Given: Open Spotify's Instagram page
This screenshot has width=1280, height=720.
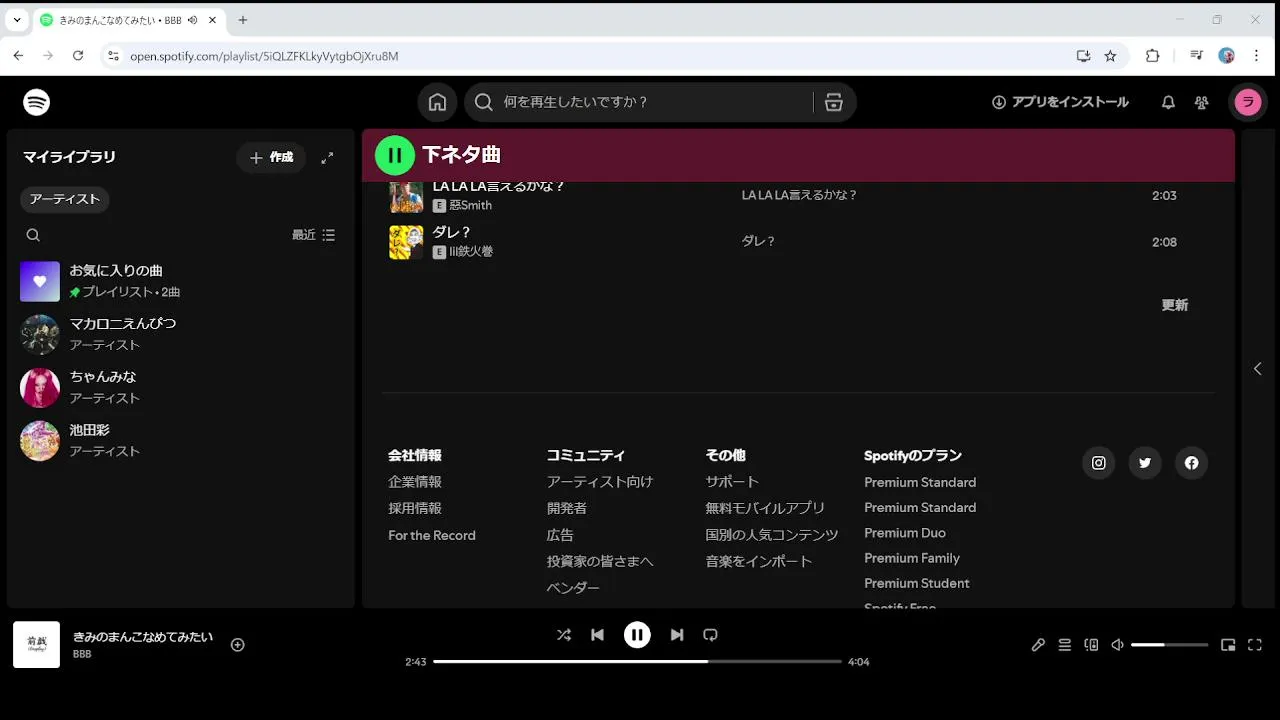Looking at the screenshot, I should click(1098, 463).
